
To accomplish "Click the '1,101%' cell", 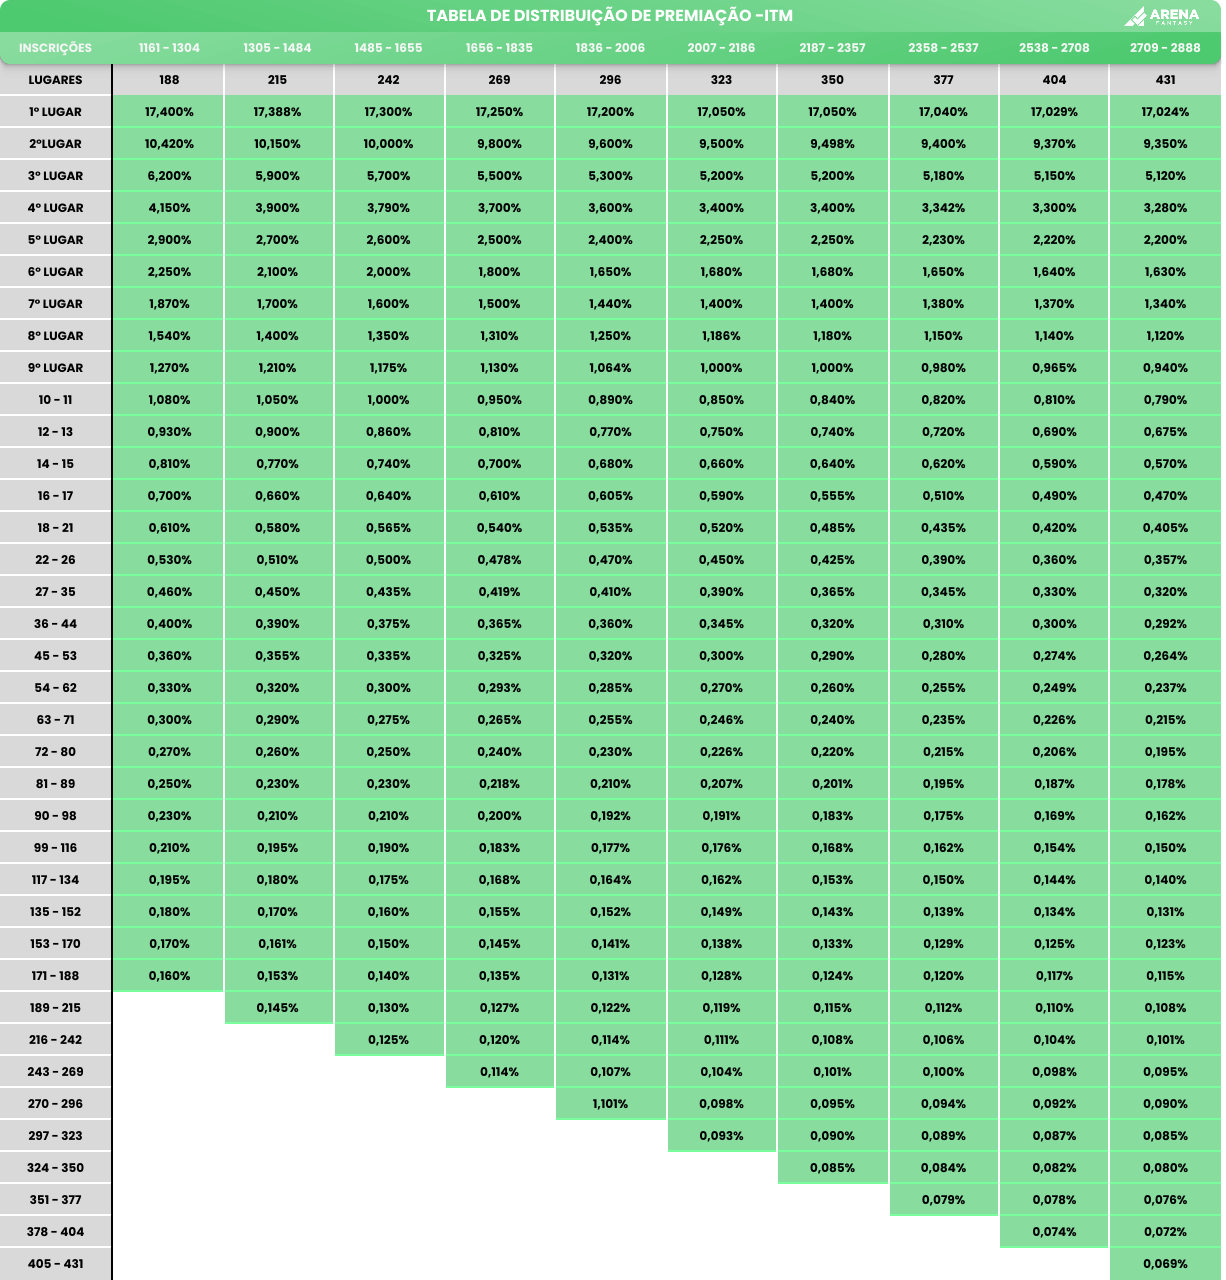I will coord(610,1104).
